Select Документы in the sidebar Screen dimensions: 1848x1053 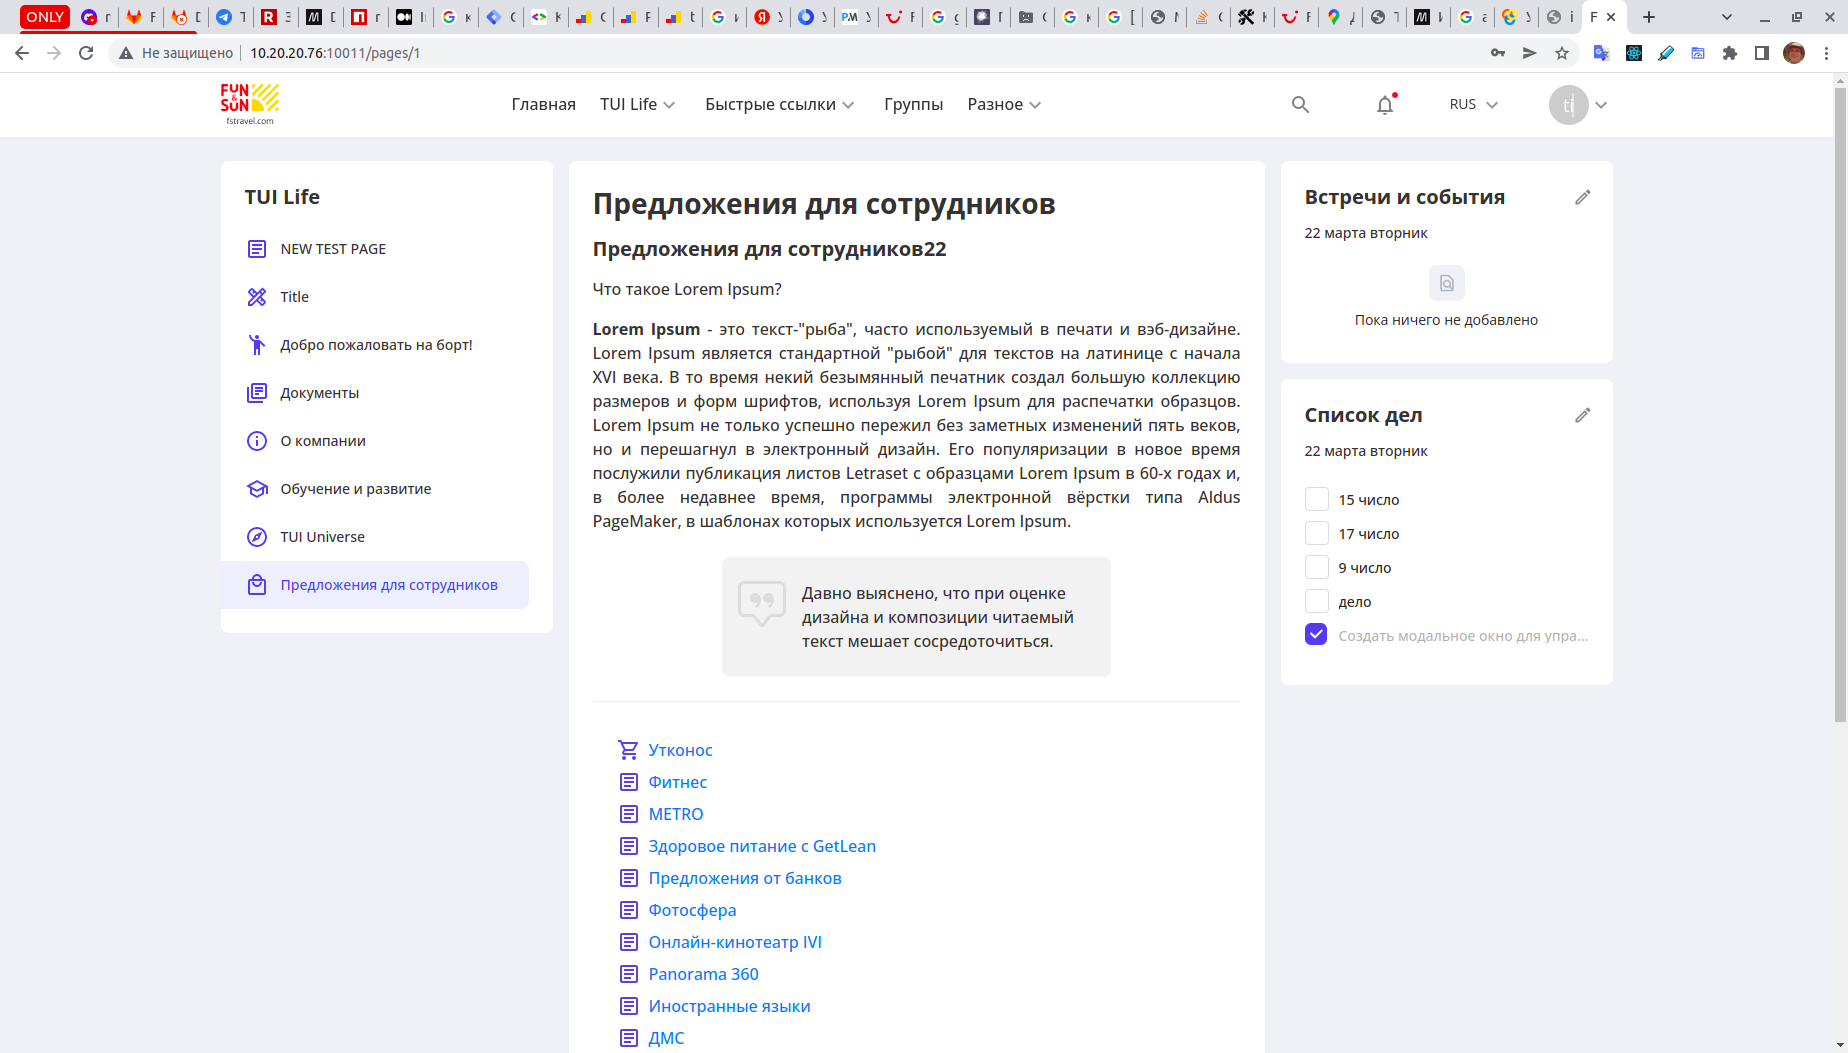pyautogui.click(x=319, y=393)
